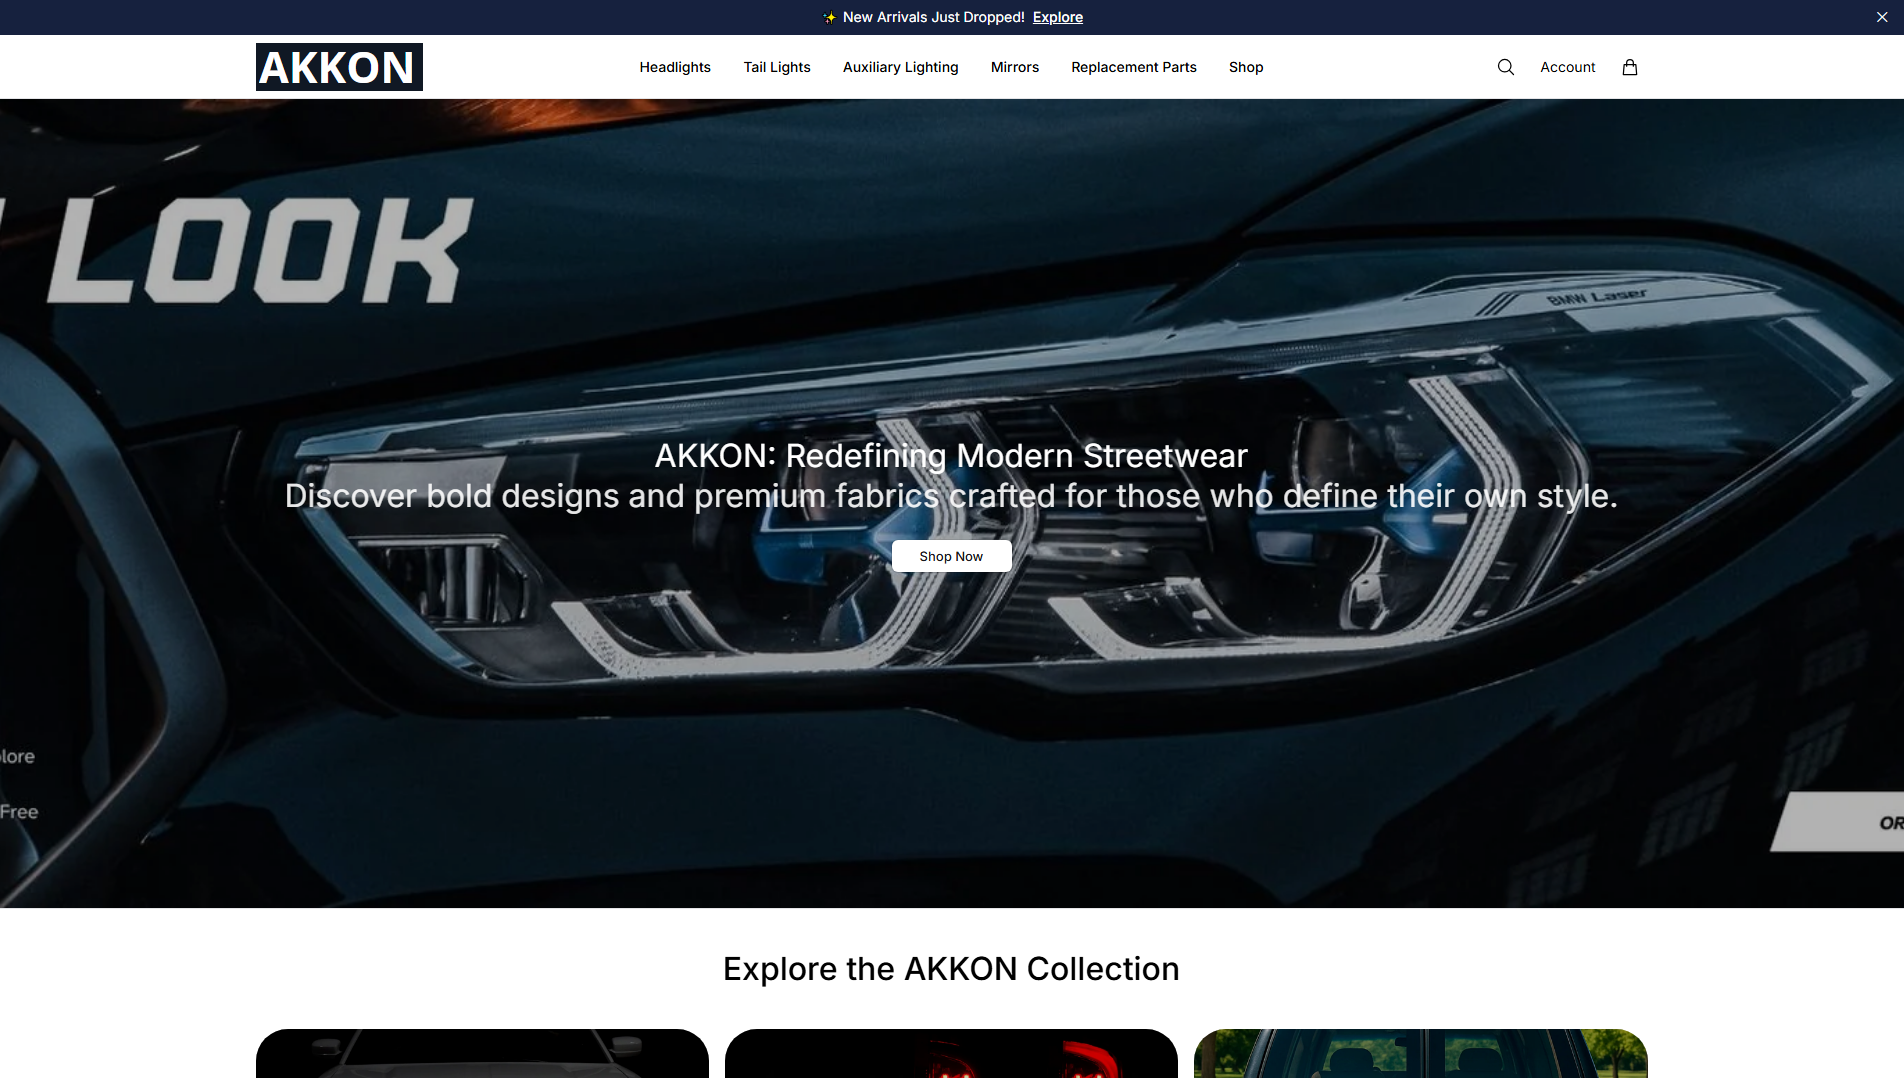Open the Mirrors menu

pos(1015,67)
